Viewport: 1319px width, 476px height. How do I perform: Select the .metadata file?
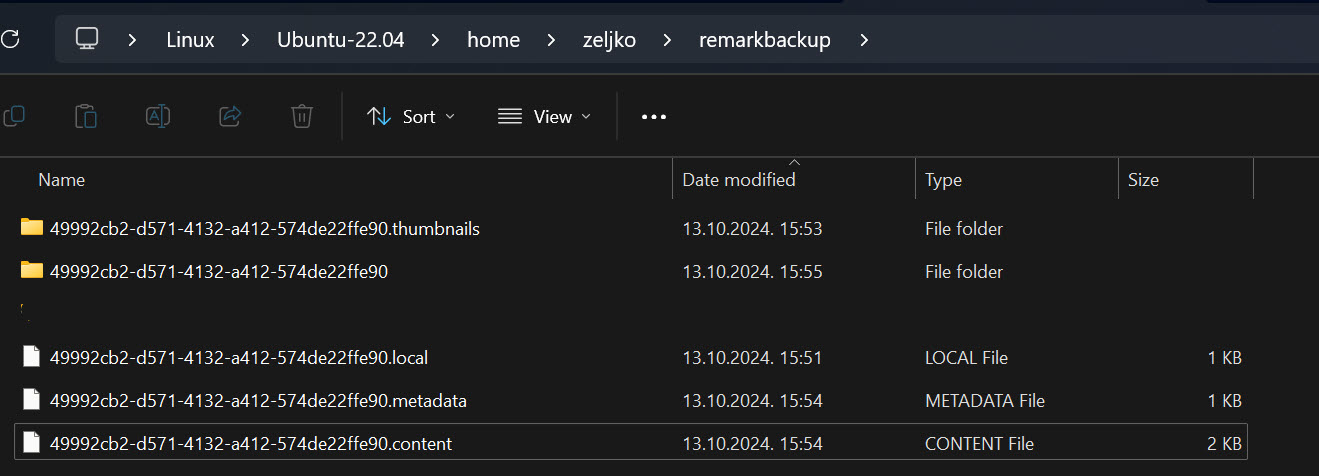click(x=258, y=401)
